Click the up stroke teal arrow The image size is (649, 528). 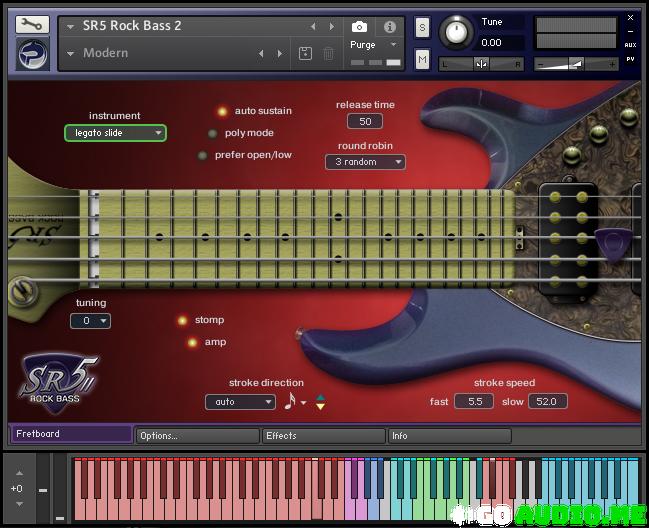point(320,398)
